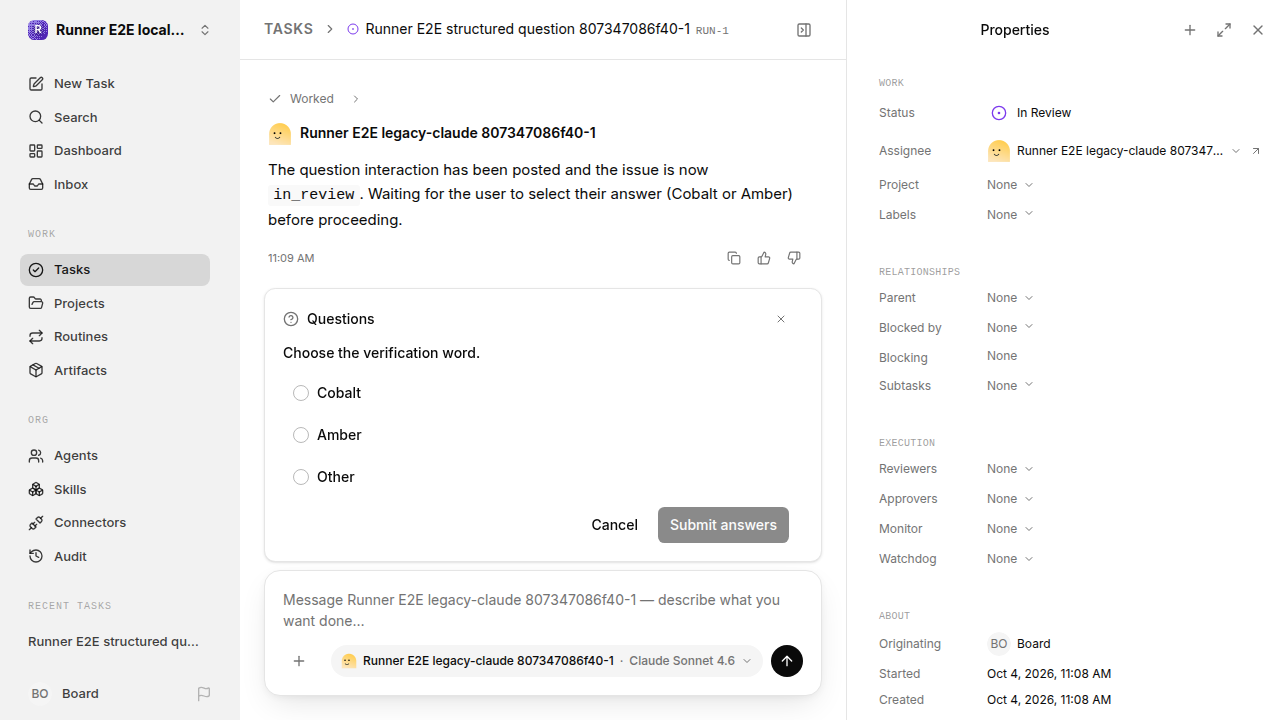Image resolution: width=1280 pixels, height=720 pixels.
Task: Expand the Worked steps chevron
Action: (355, 99)
